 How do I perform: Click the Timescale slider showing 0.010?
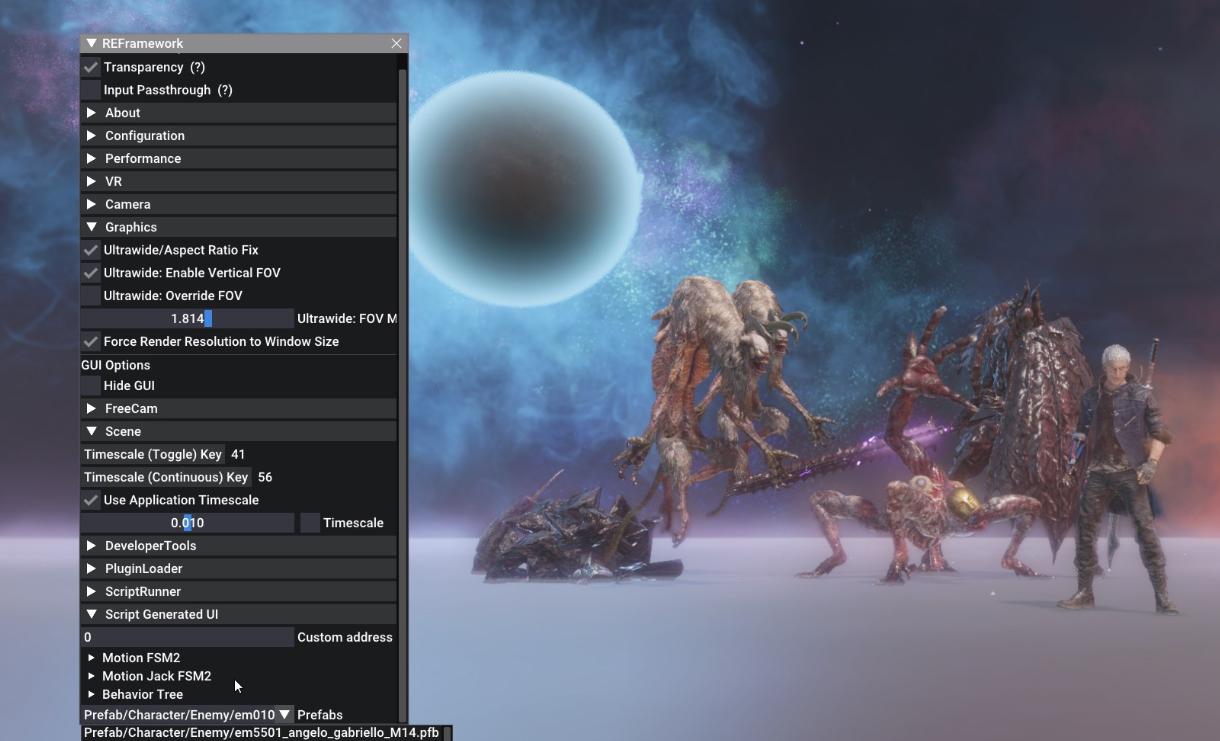pyautogui.click(x=187, y=523)
